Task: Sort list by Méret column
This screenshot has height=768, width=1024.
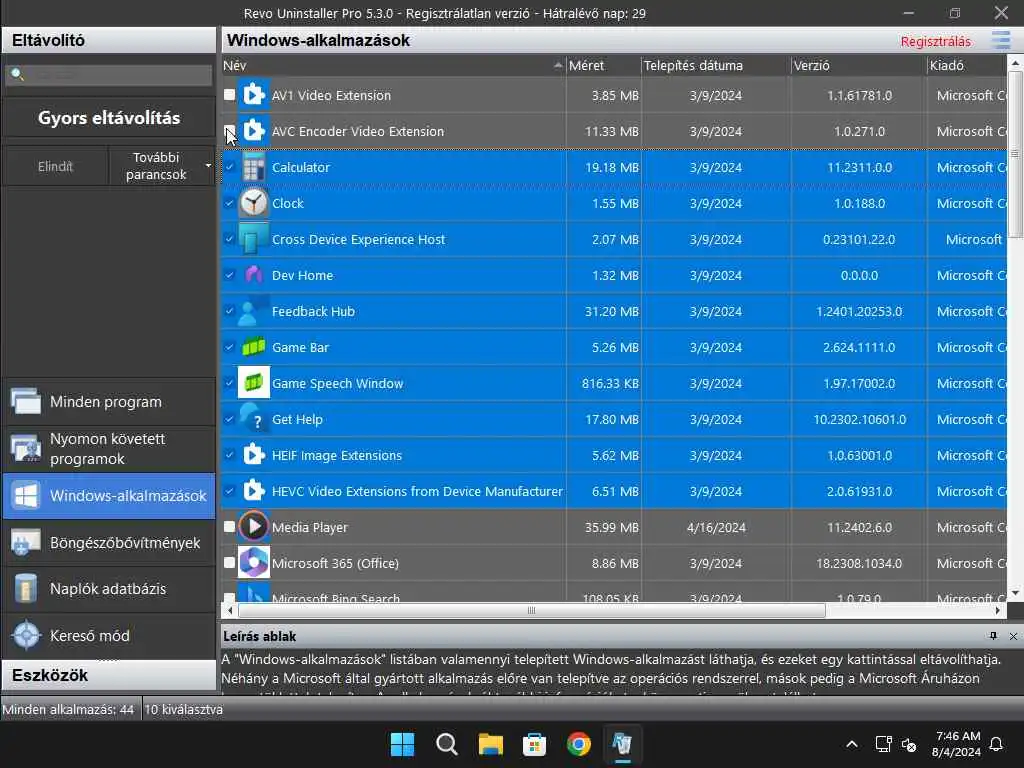Action: click(603, 65)
